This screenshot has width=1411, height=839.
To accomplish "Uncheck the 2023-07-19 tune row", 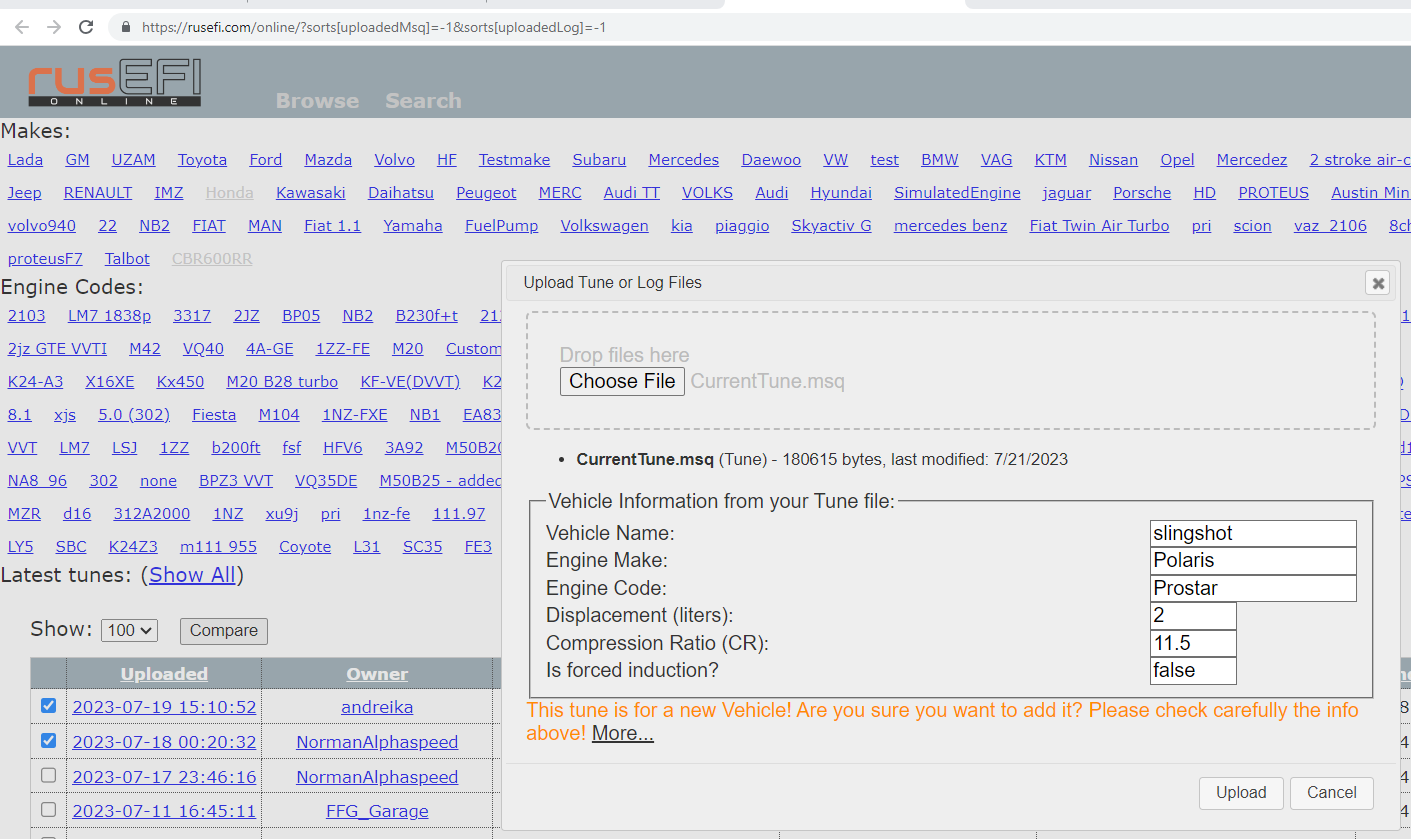I will pos(47,706).
